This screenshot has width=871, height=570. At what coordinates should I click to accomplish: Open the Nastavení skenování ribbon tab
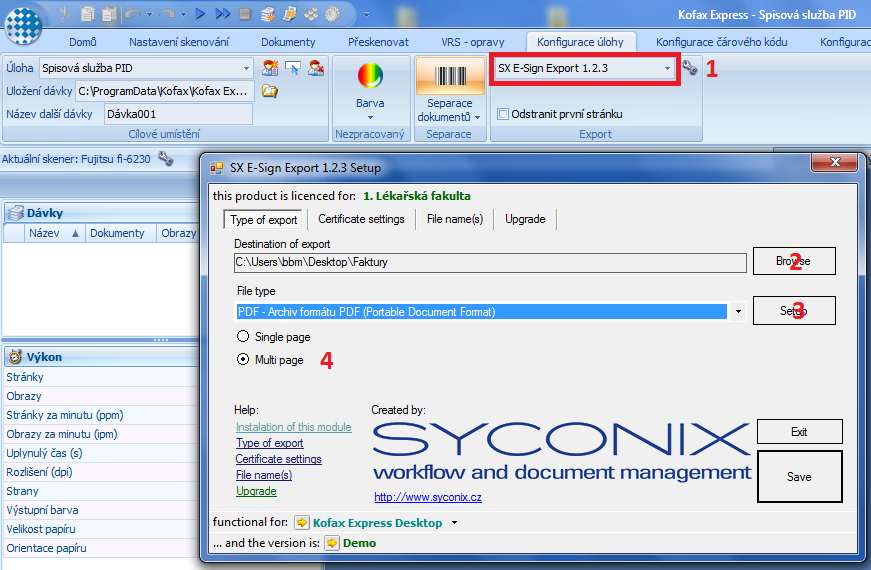pos(179,42)
